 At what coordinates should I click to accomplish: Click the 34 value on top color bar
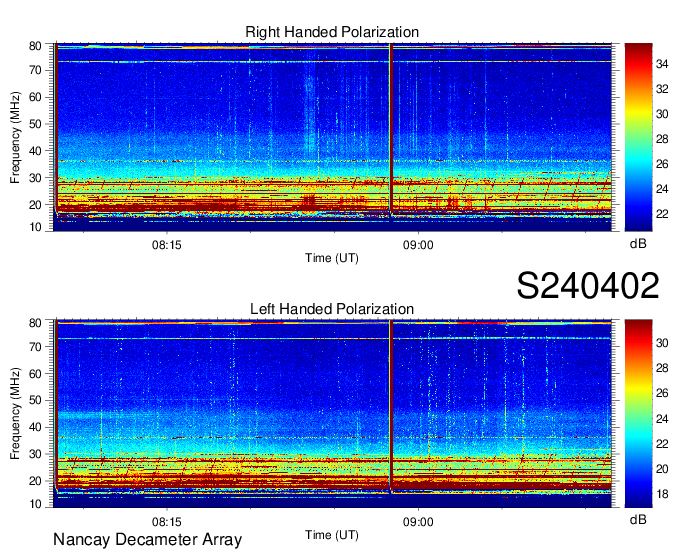point(662,64)
